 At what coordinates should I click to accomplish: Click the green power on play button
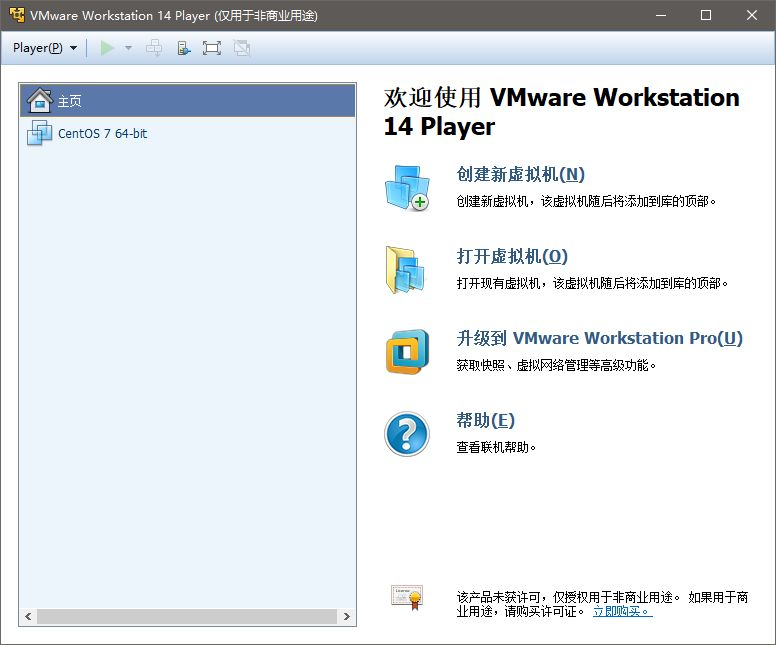click(108, 48)
